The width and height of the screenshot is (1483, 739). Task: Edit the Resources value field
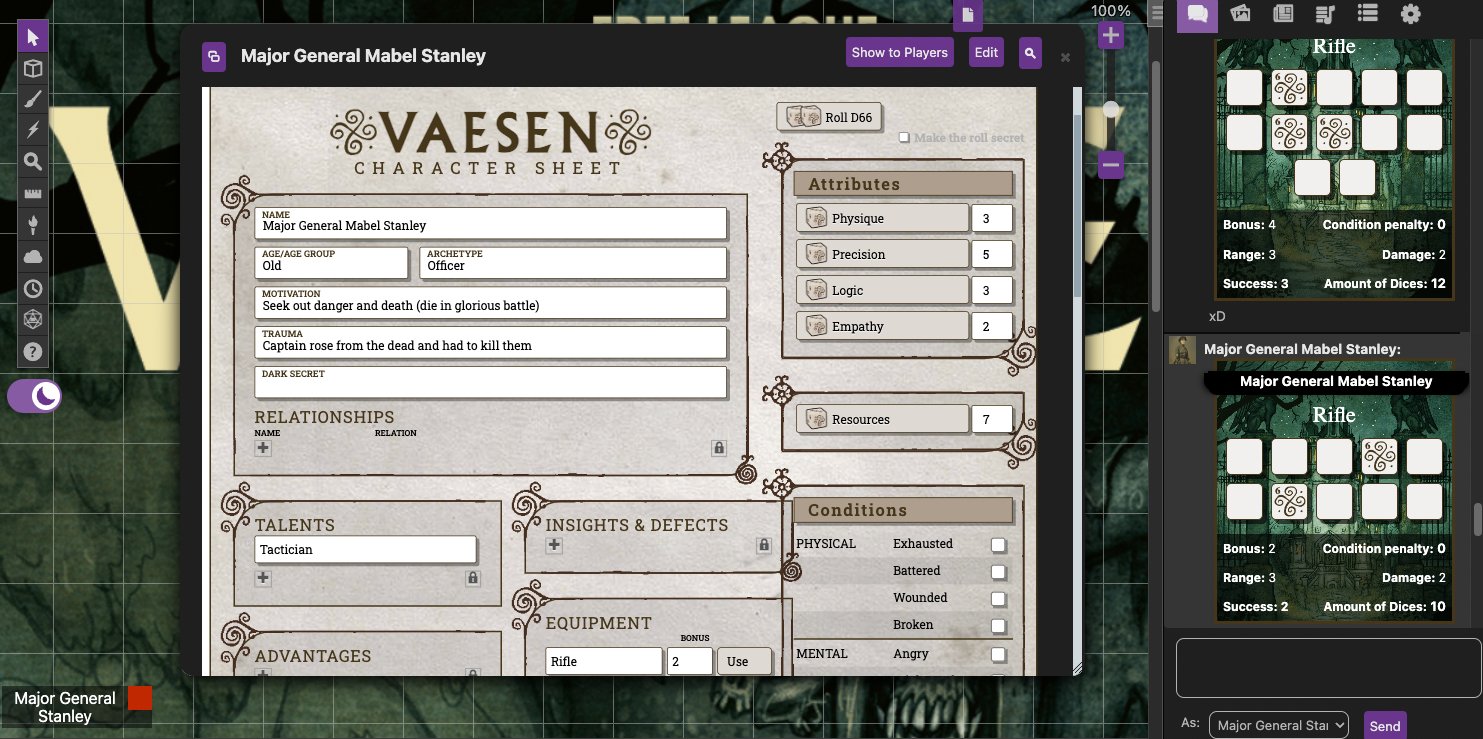[x=992, y=419]
